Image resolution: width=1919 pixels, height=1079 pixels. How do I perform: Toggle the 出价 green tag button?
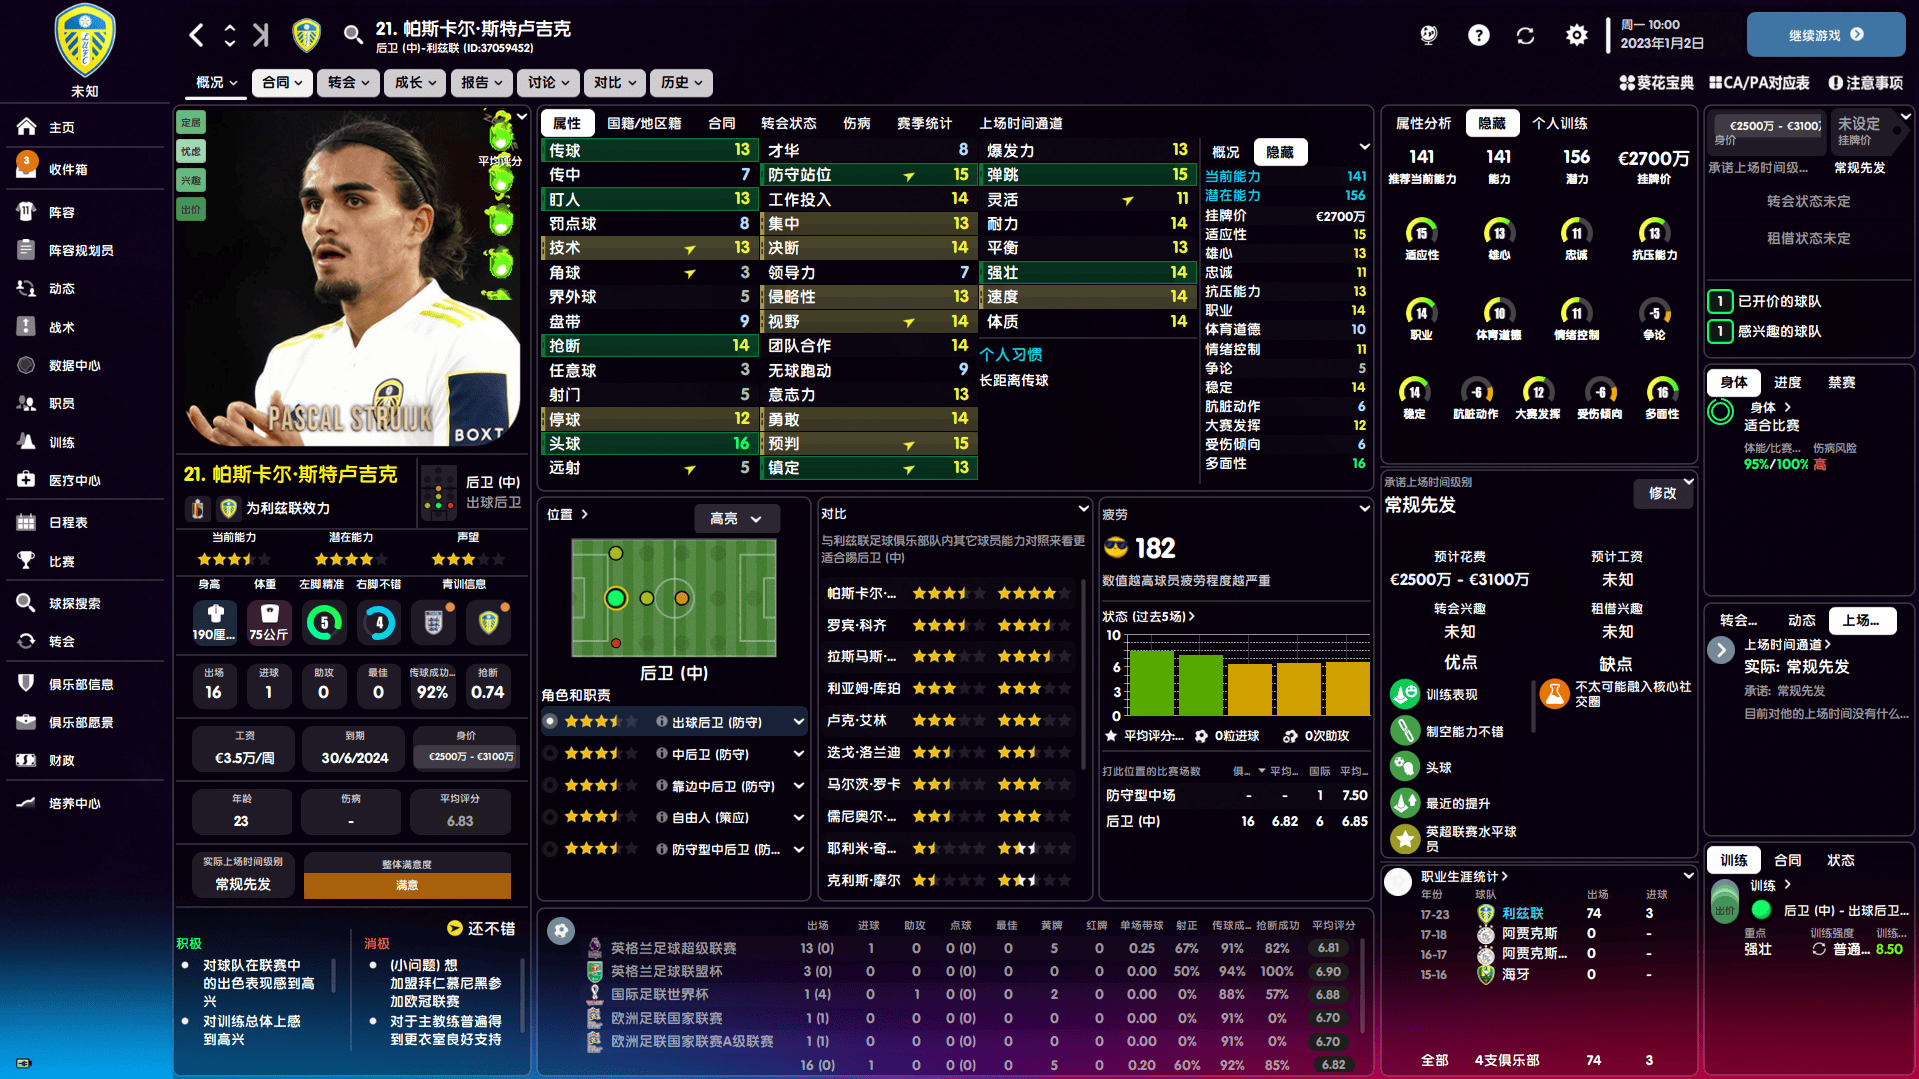191,209
